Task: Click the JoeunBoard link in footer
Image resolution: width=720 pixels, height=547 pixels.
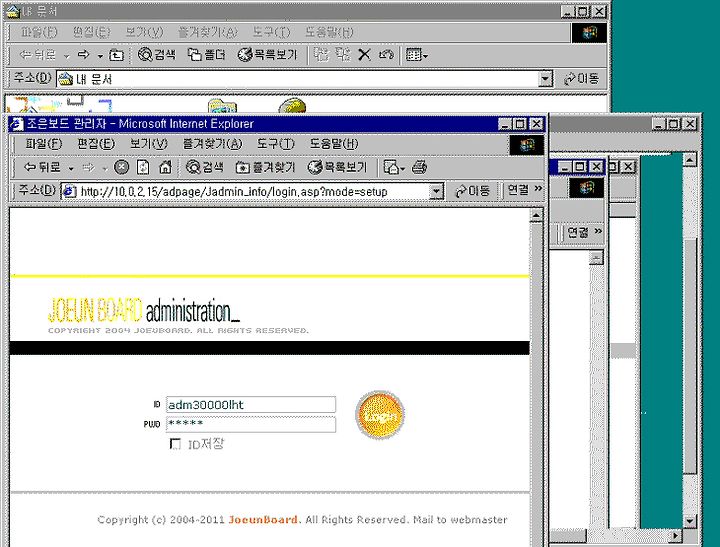Action: [x=263, y=520]
